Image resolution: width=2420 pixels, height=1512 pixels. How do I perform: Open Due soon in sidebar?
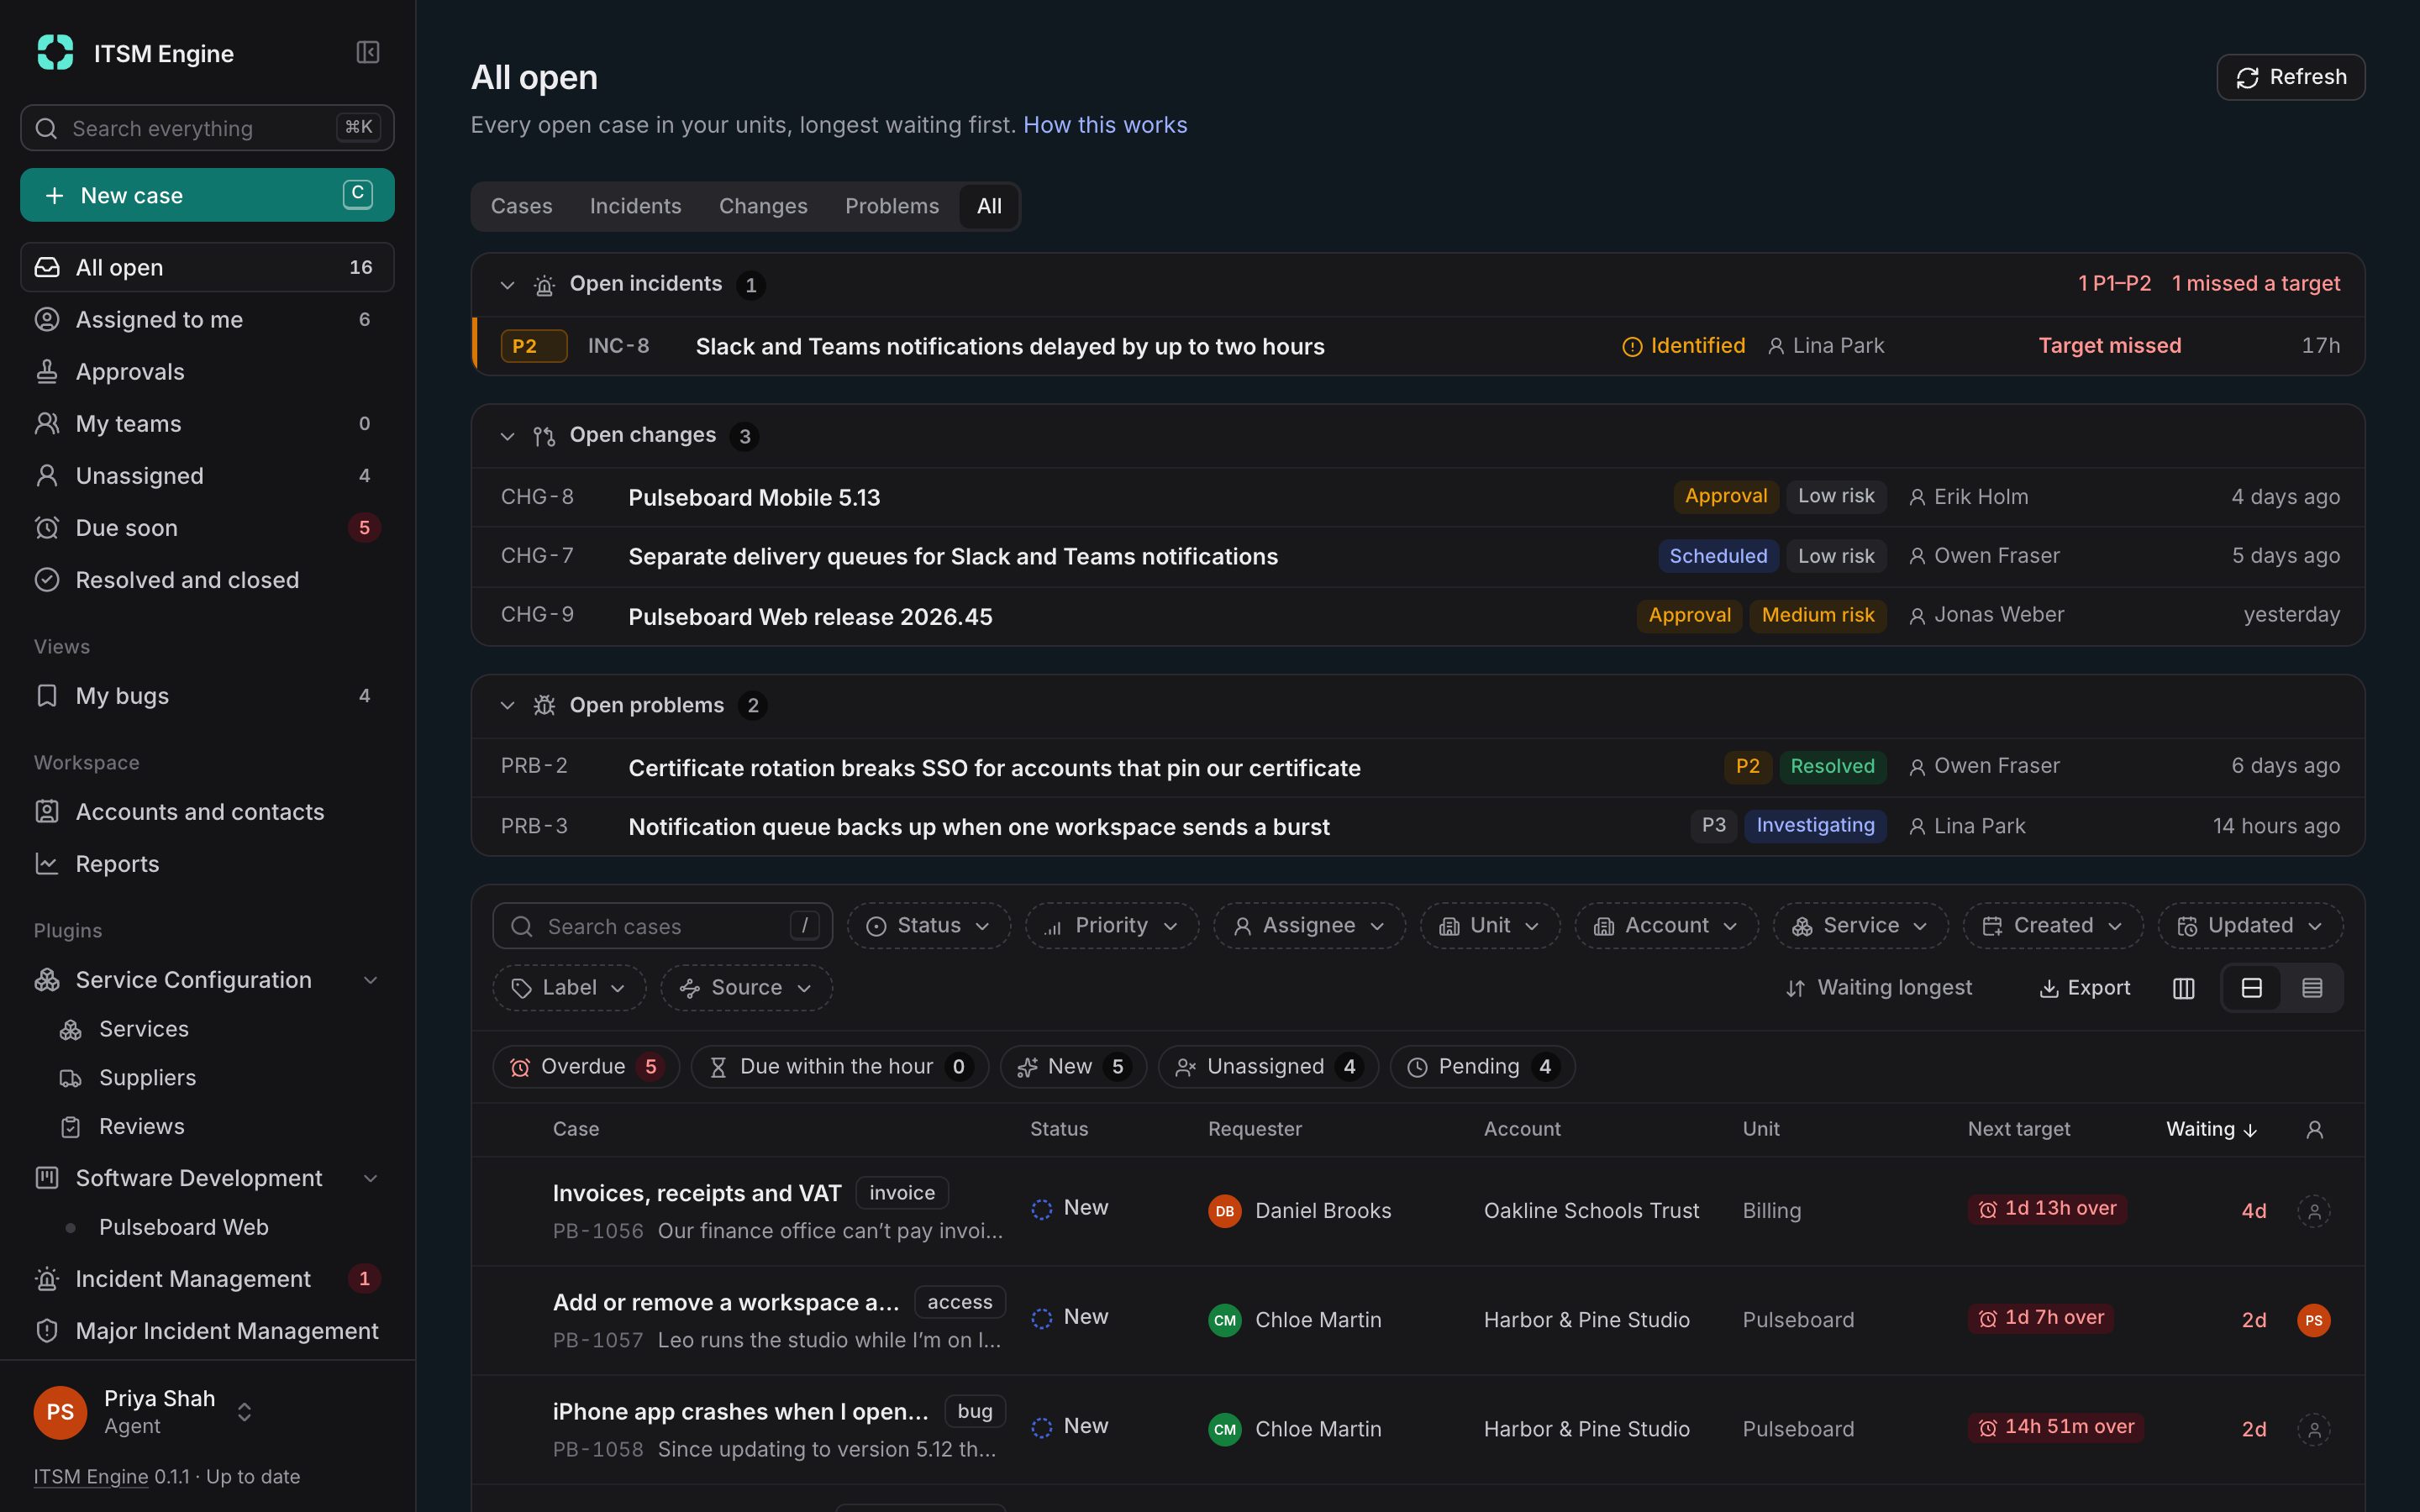tap(207, 528)
